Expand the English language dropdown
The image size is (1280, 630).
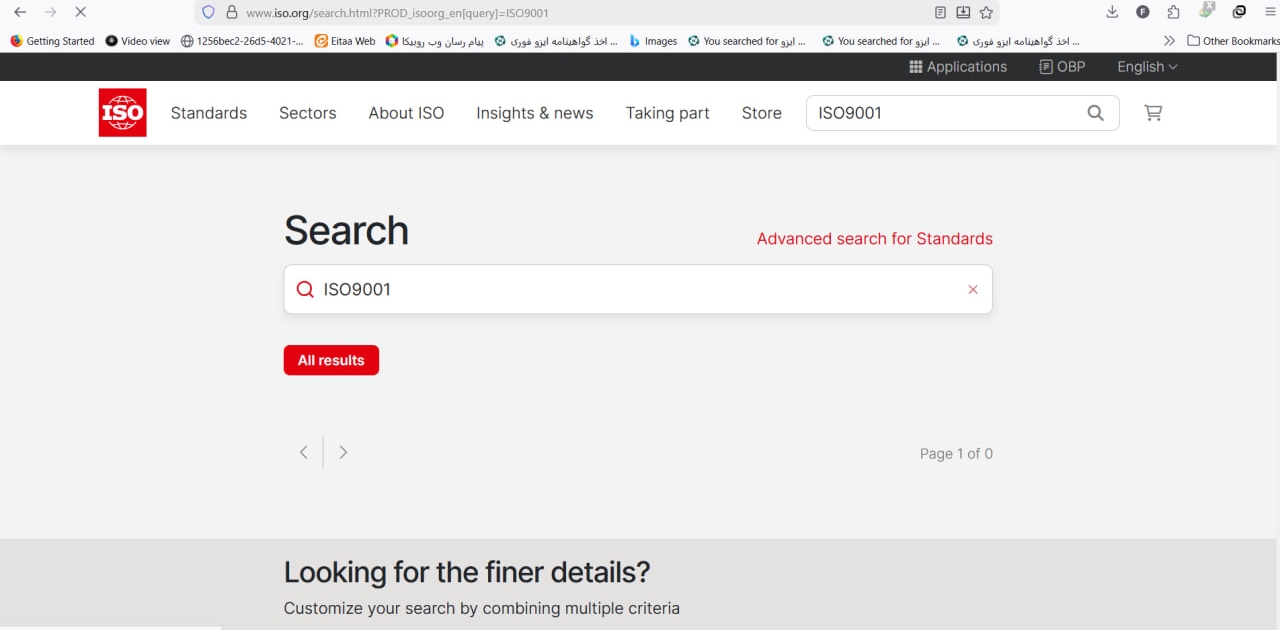(x=1147, y=67)
